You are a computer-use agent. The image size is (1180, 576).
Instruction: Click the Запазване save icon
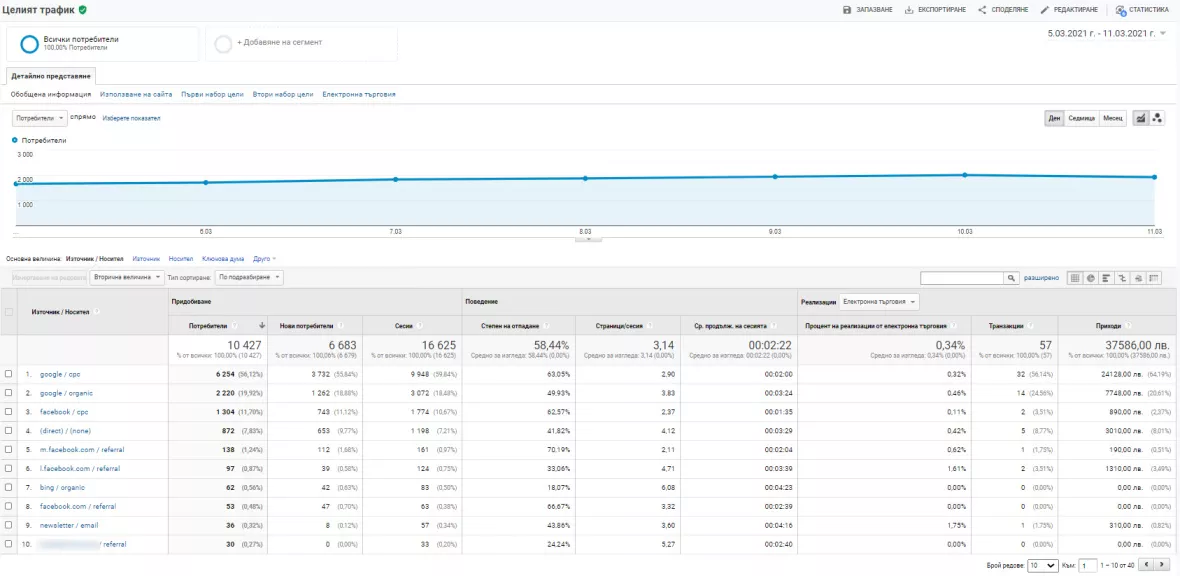[x=847, y=10]
